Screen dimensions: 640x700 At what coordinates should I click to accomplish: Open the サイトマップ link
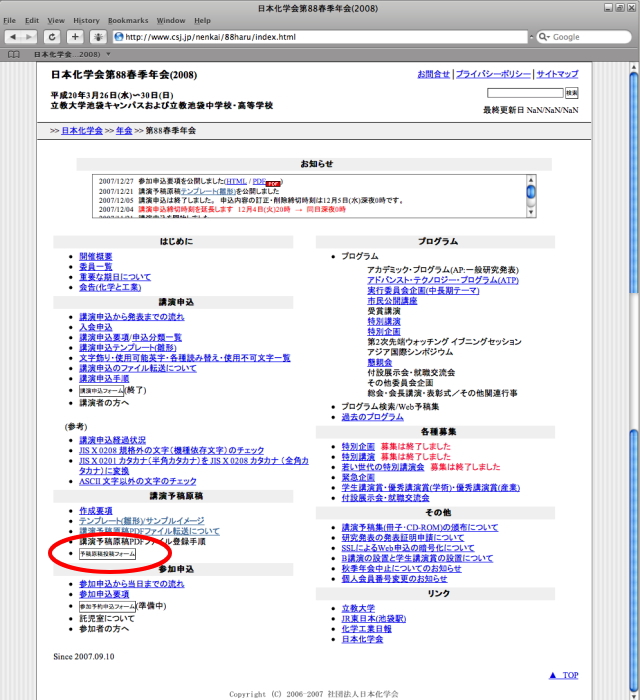click(x=557, y=74)
